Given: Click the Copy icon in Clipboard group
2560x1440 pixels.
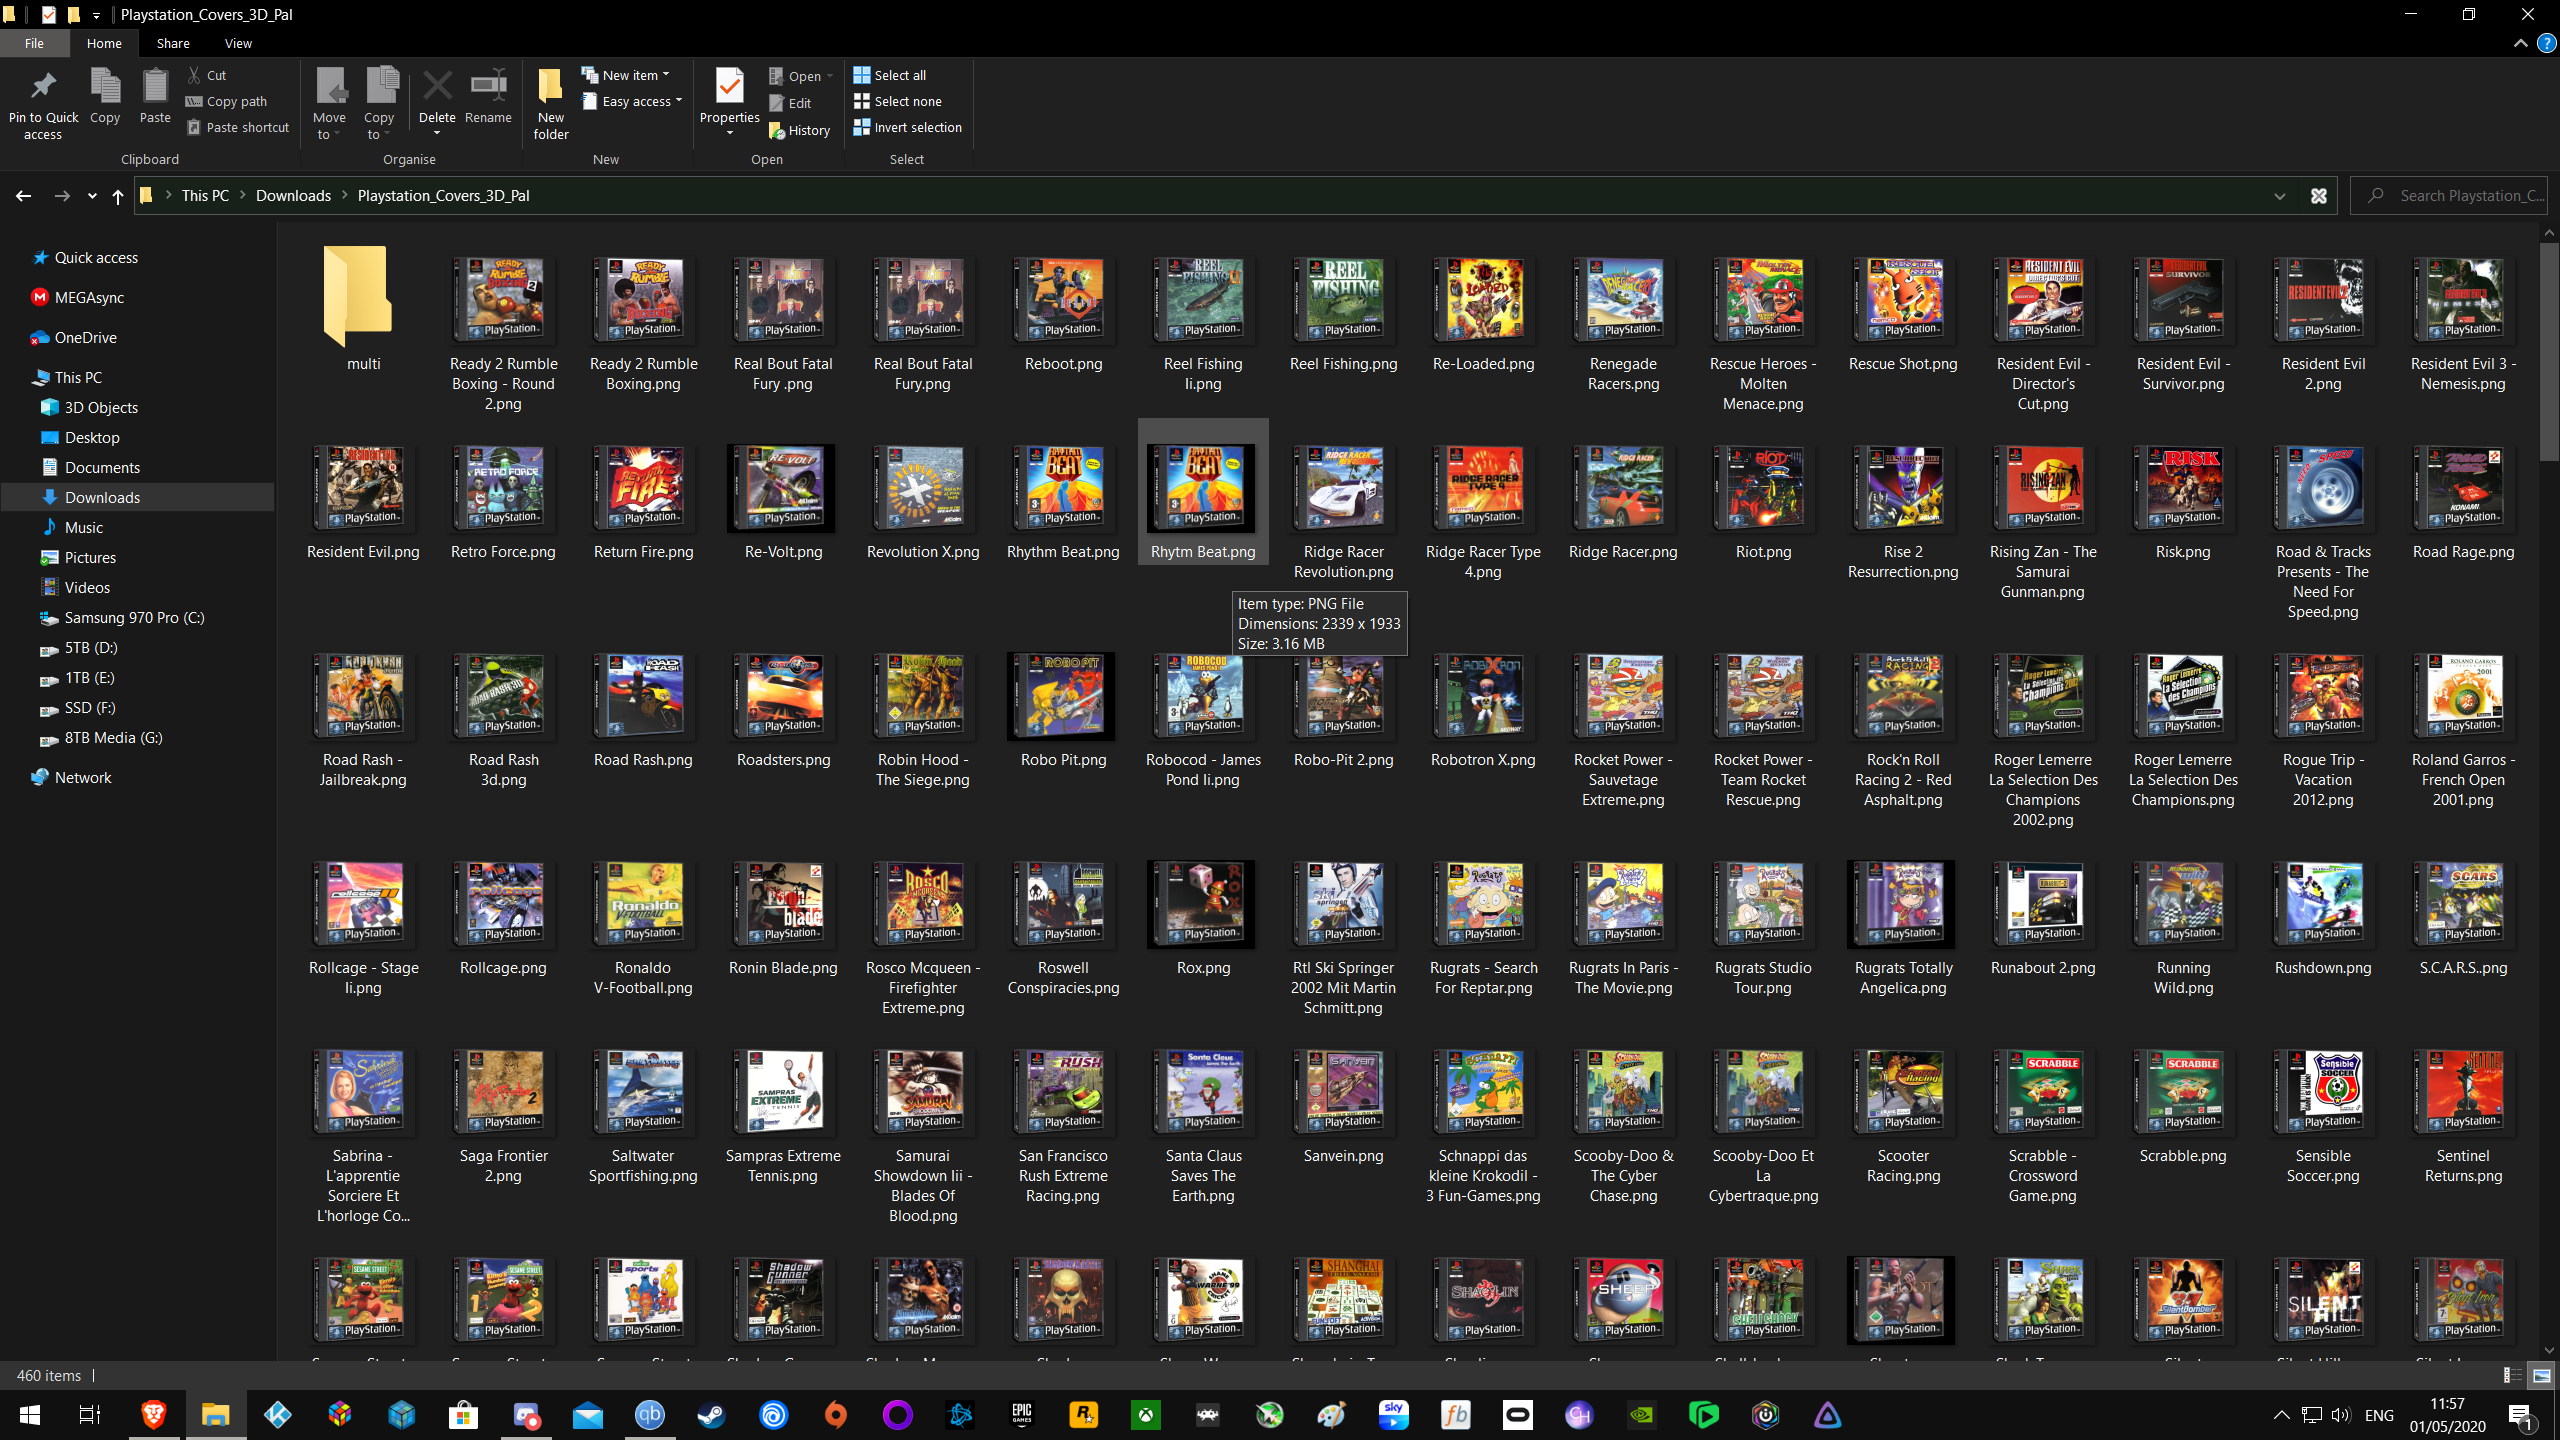Looking at the screenshot, I should tap(105, 88).
